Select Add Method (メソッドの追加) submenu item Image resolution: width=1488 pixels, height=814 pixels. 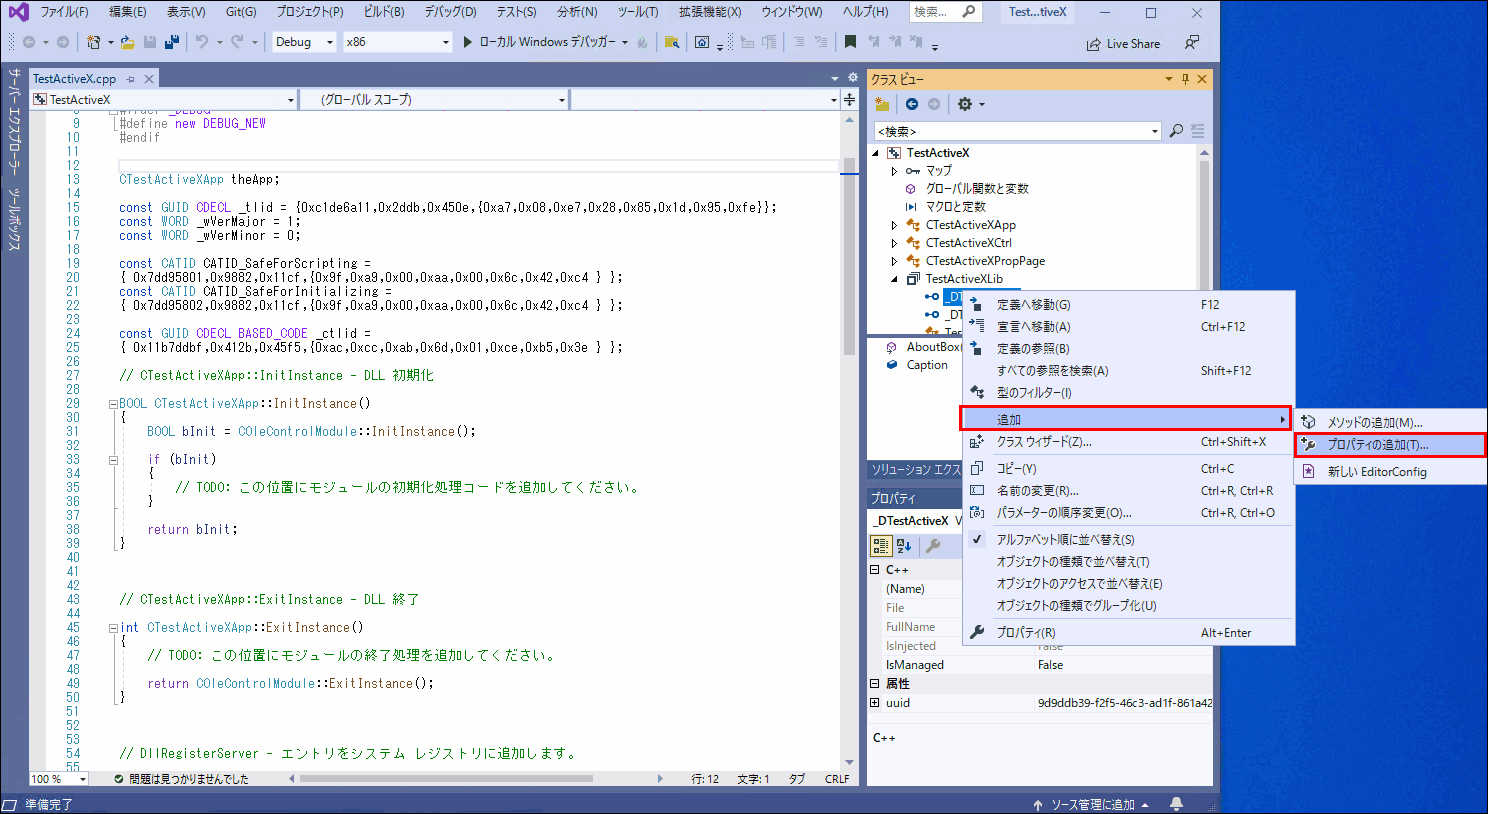click(x=1390, y=423)
